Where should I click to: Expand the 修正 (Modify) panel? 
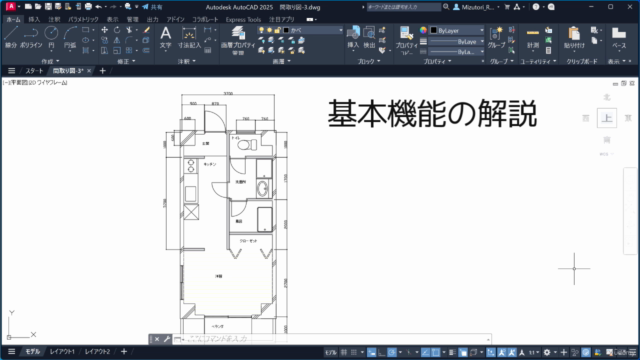[126, 61]
